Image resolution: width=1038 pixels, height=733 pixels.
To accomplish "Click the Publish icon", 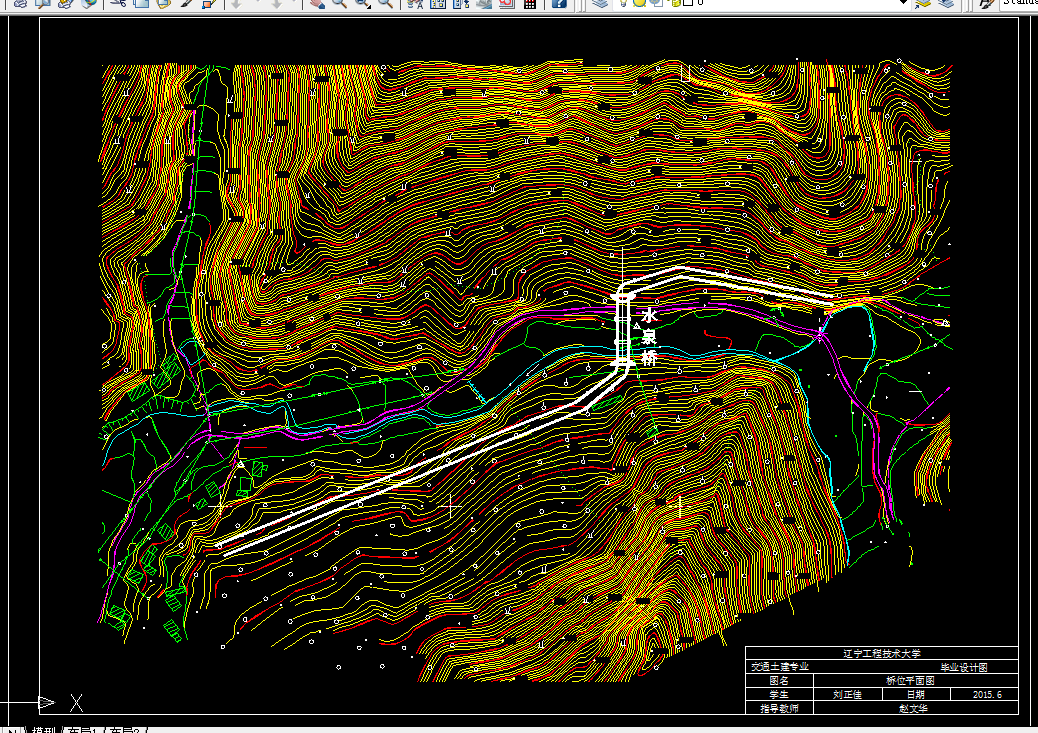I will (65, 3).
